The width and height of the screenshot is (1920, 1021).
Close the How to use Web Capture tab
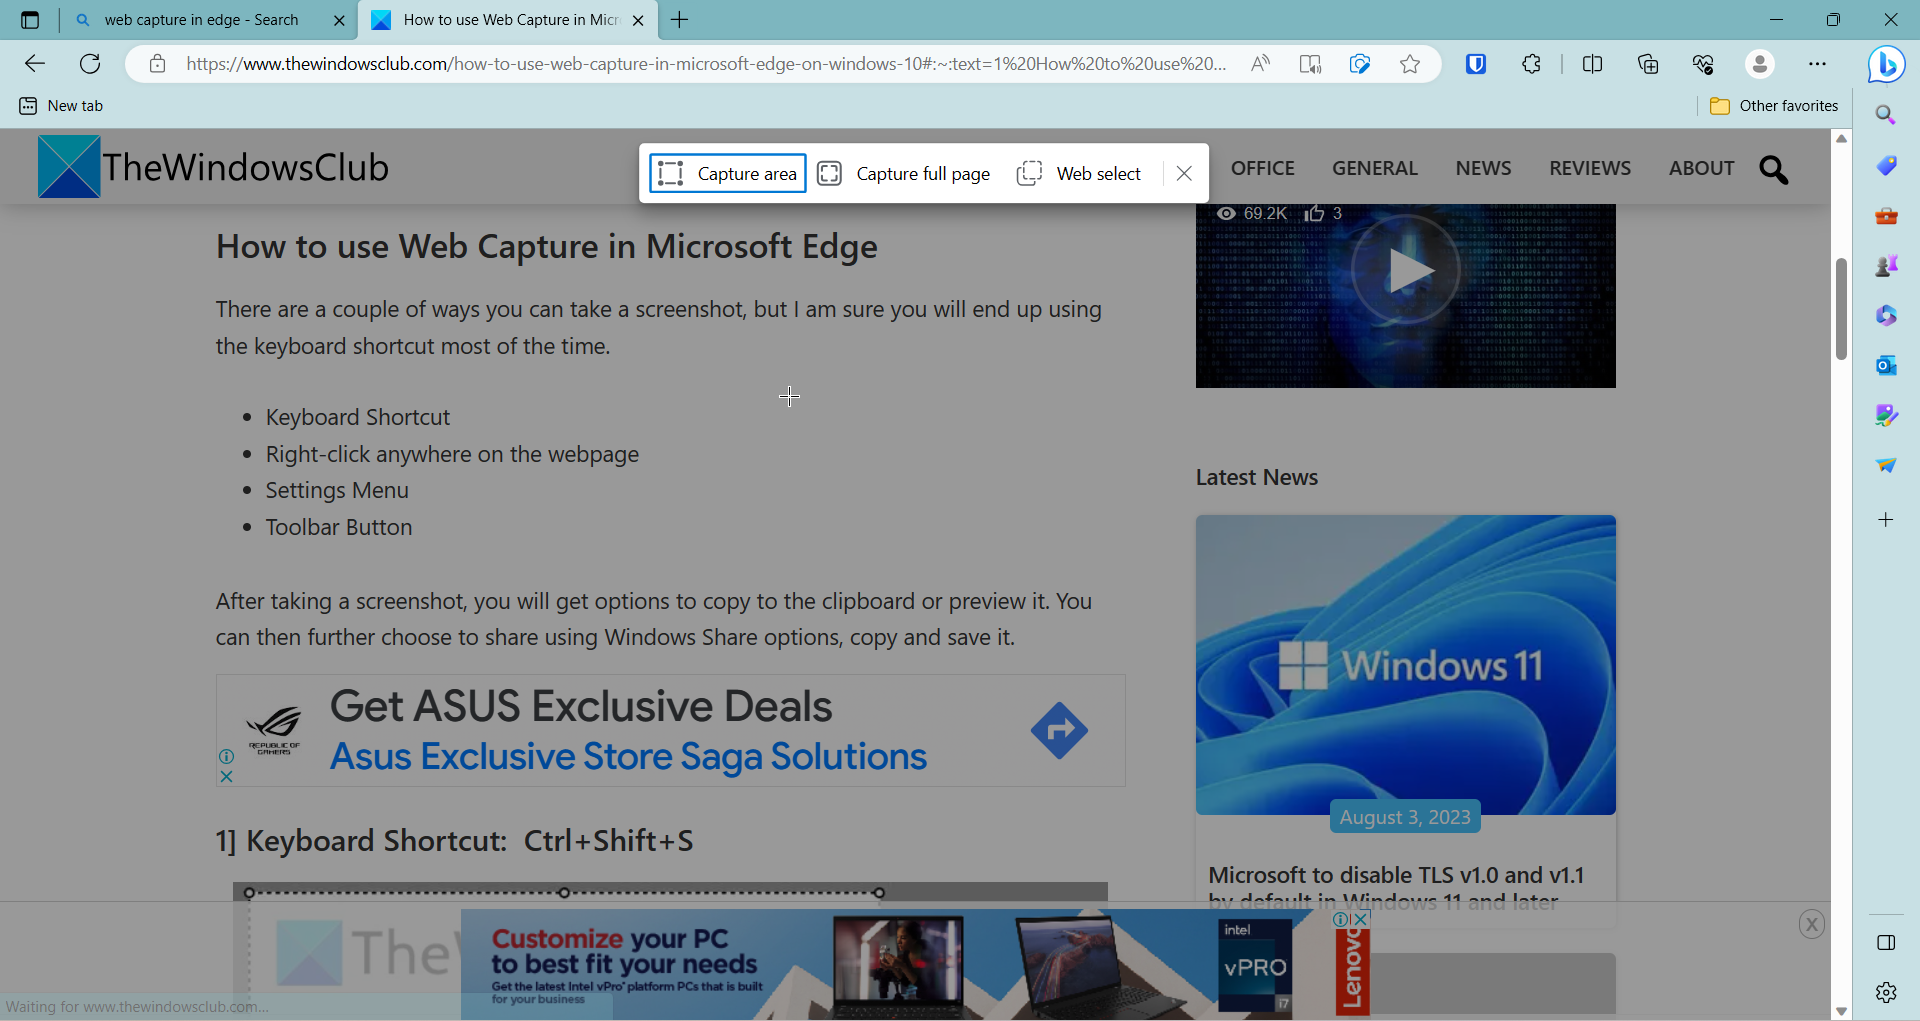[x=638, y=20]
